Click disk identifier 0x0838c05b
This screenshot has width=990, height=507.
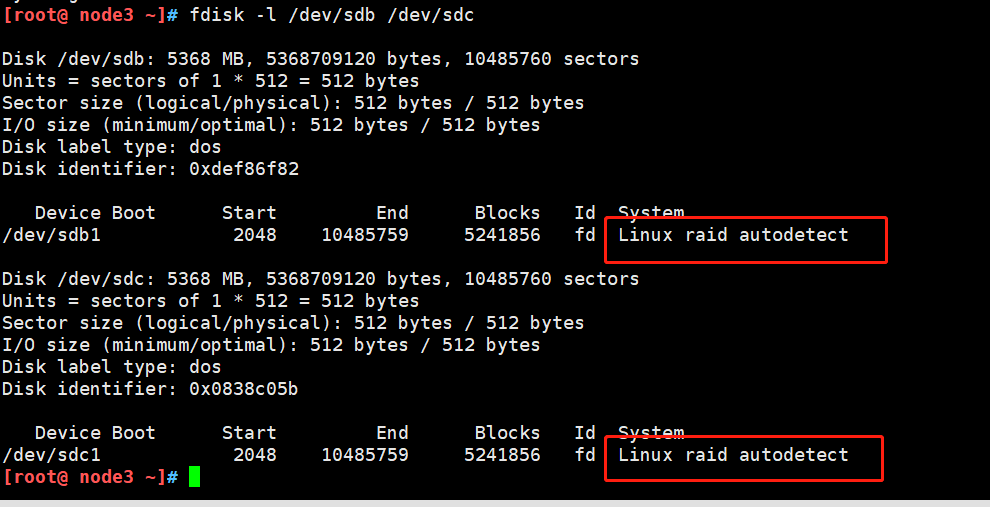(244, 389)
